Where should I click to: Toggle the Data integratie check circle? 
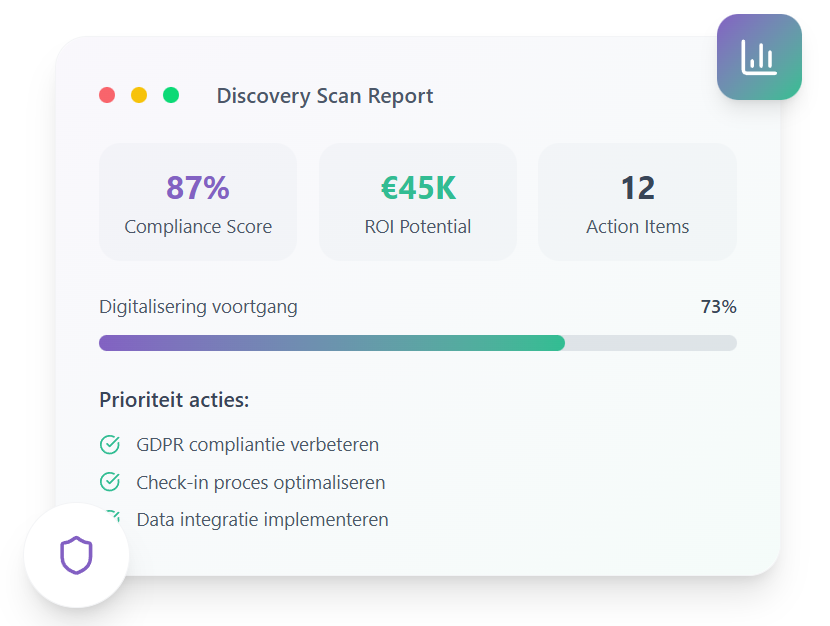point(115,516)
